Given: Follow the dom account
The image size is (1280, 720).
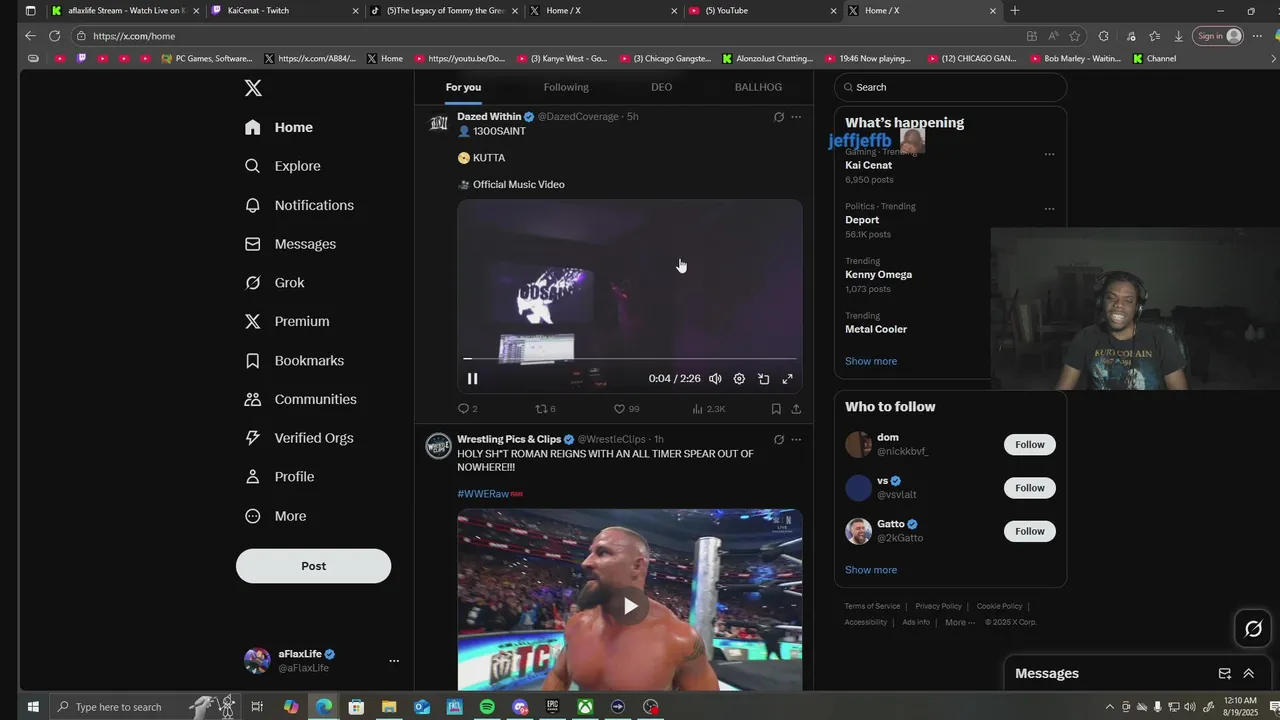Looking at the screenshot, I should [1030, 445].
